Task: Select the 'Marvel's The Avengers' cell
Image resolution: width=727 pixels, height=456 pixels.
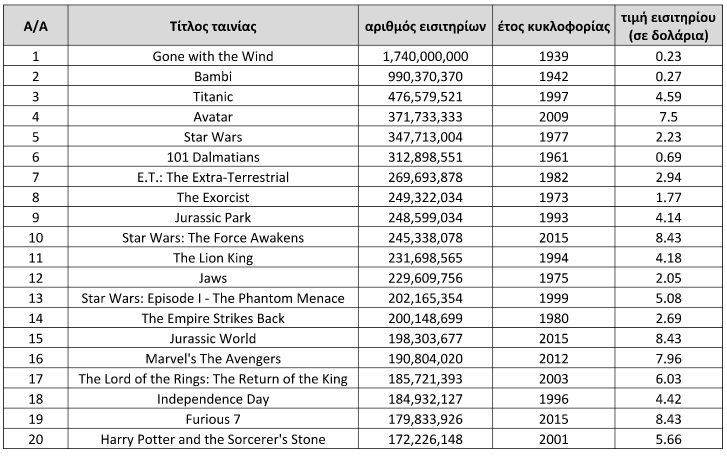Action: 212,358
